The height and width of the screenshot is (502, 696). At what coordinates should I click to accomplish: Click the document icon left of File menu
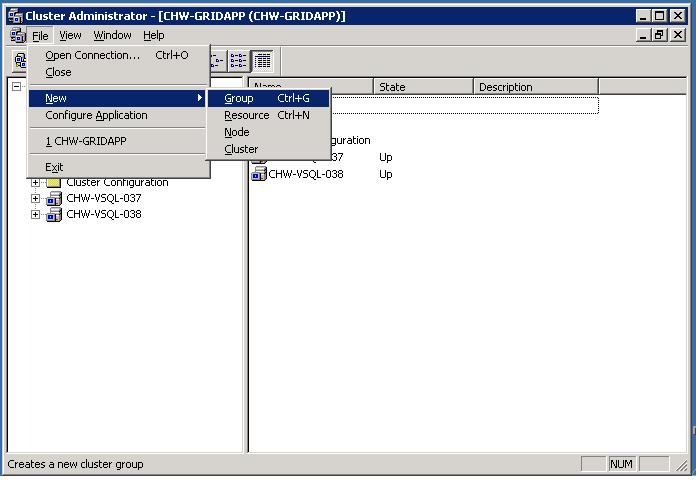click(18, 35)
